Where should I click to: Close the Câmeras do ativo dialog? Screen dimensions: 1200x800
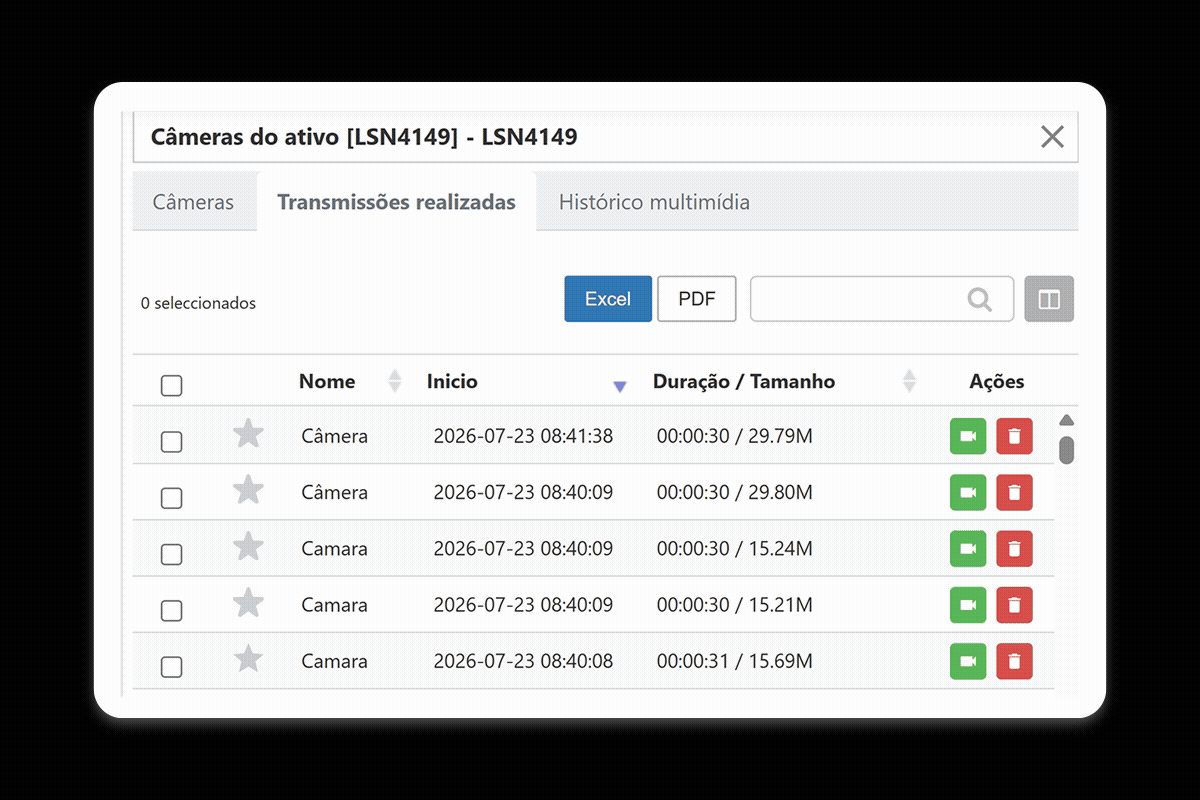tap(1052, 137)
